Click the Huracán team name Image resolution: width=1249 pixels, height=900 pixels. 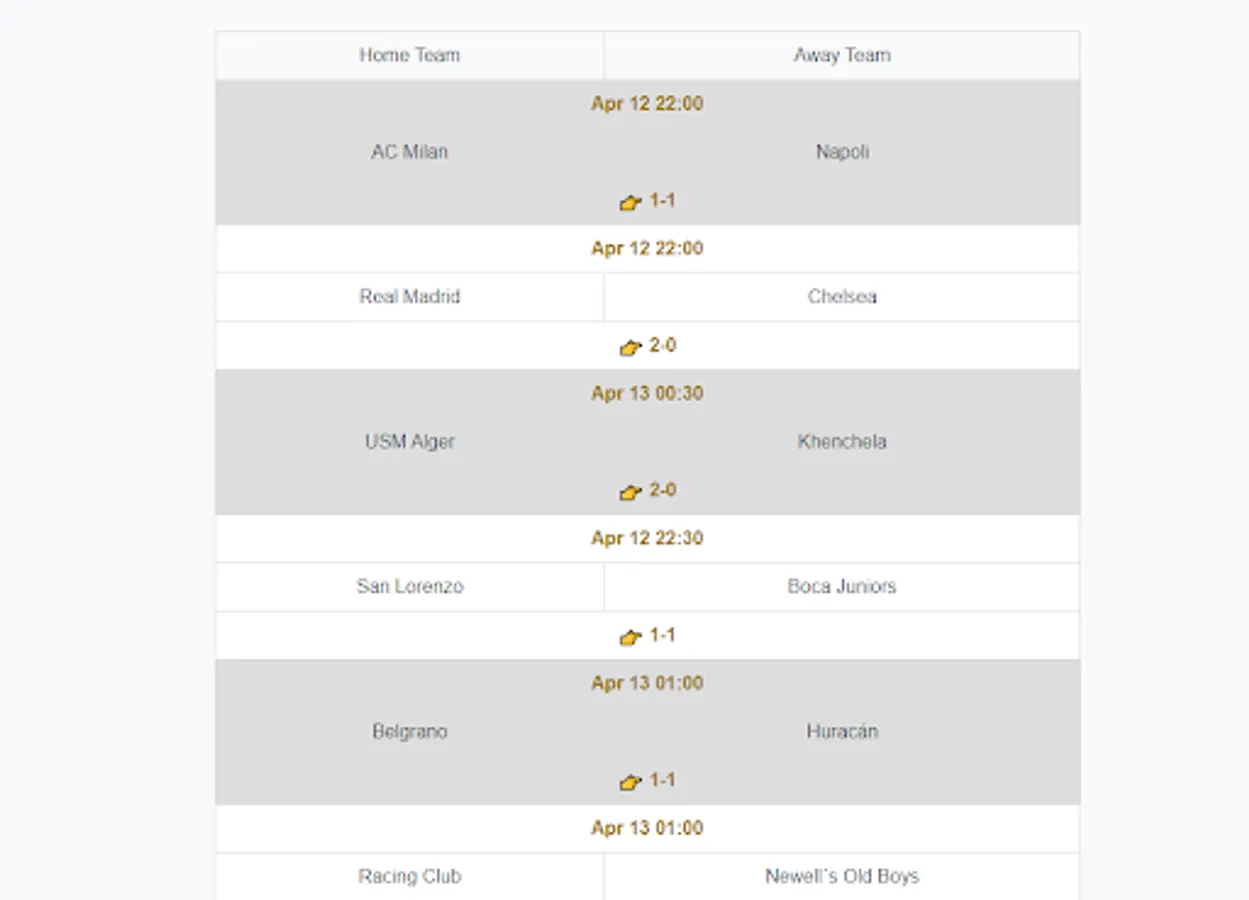point(842,732)
